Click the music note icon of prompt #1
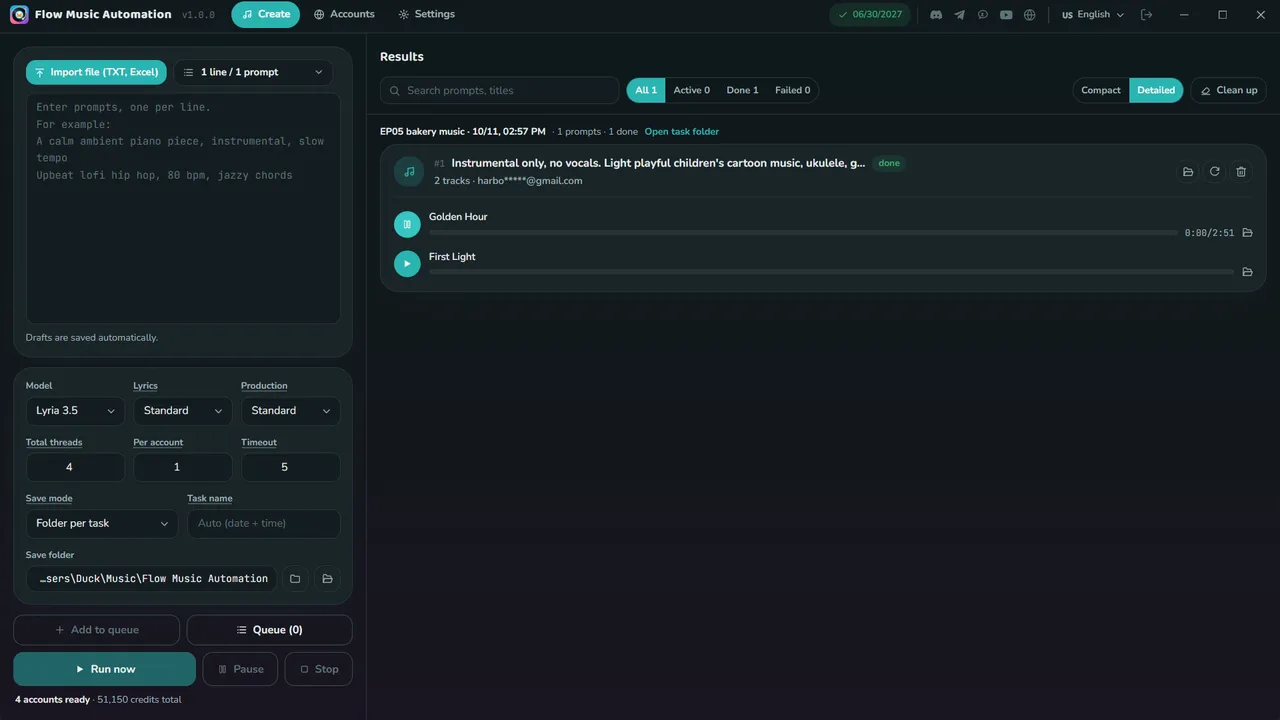This screenshot has width=1280, height=720. (409, 172)
